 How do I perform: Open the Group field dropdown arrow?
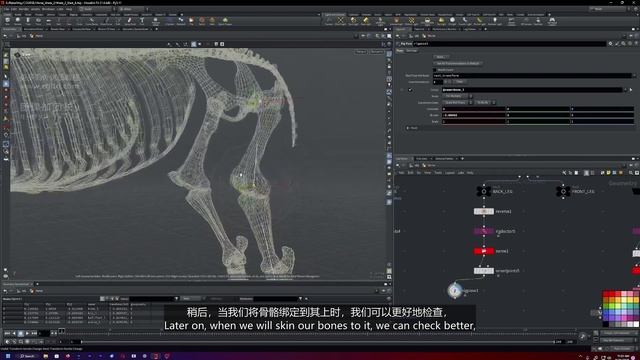(x=626, y=90)
